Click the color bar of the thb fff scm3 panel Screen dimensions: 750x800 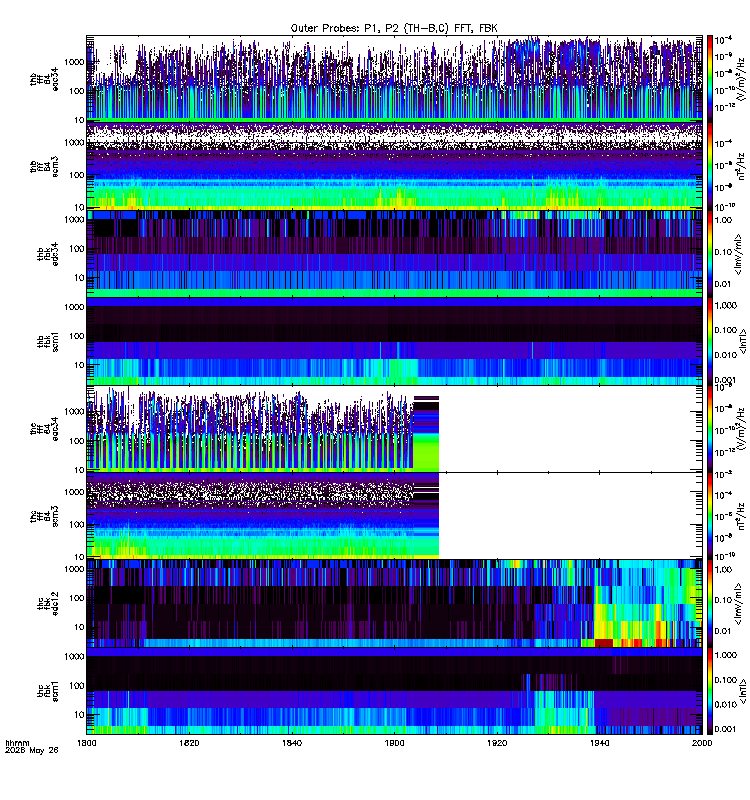click(x=710, y=166)
